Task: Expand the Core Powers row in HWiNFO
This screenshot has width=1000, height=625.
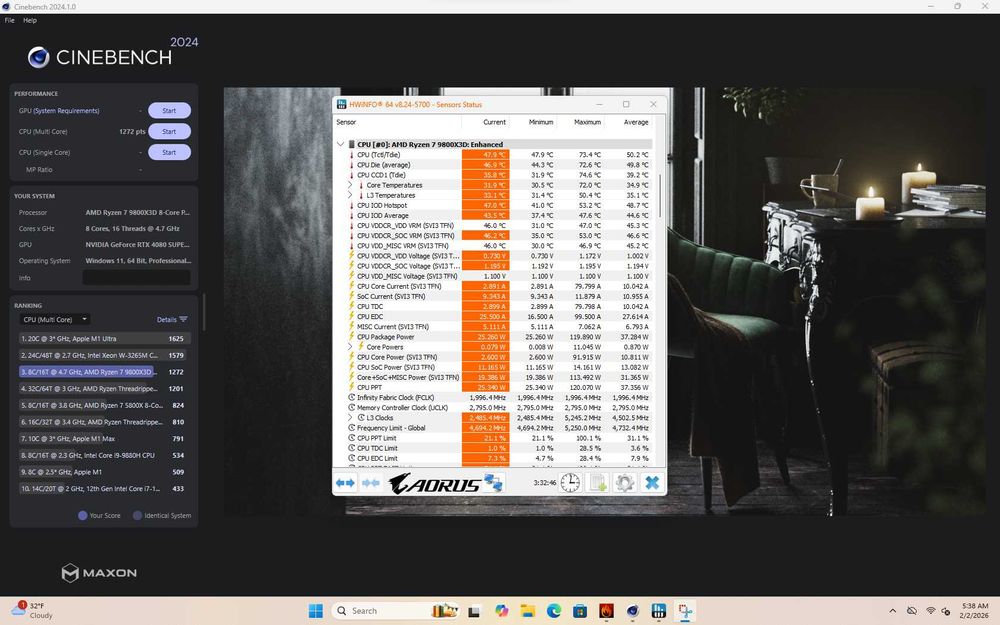Action: (x=350, y=347)
